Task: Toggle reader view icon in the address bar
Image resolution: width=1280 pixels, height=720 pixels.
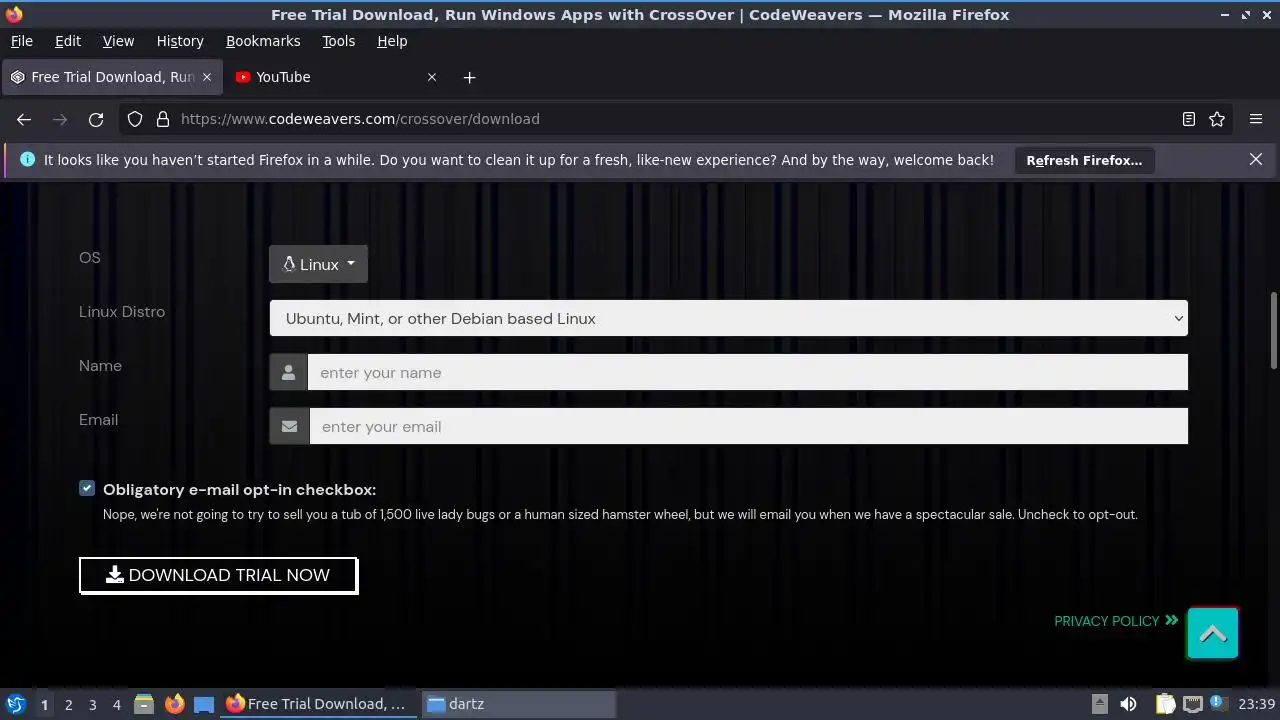Action: (1189, 119)
